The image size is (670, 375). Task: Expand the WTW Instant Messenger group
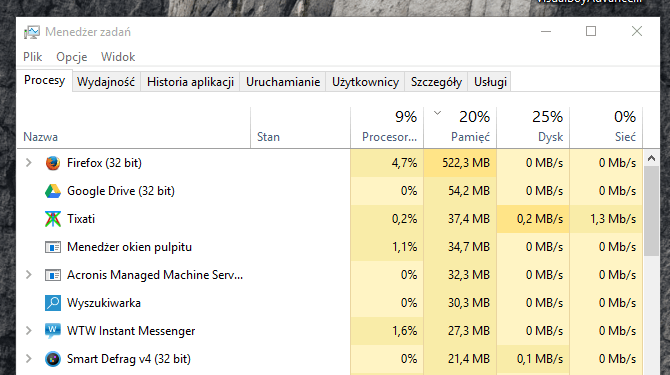[29, 331]
